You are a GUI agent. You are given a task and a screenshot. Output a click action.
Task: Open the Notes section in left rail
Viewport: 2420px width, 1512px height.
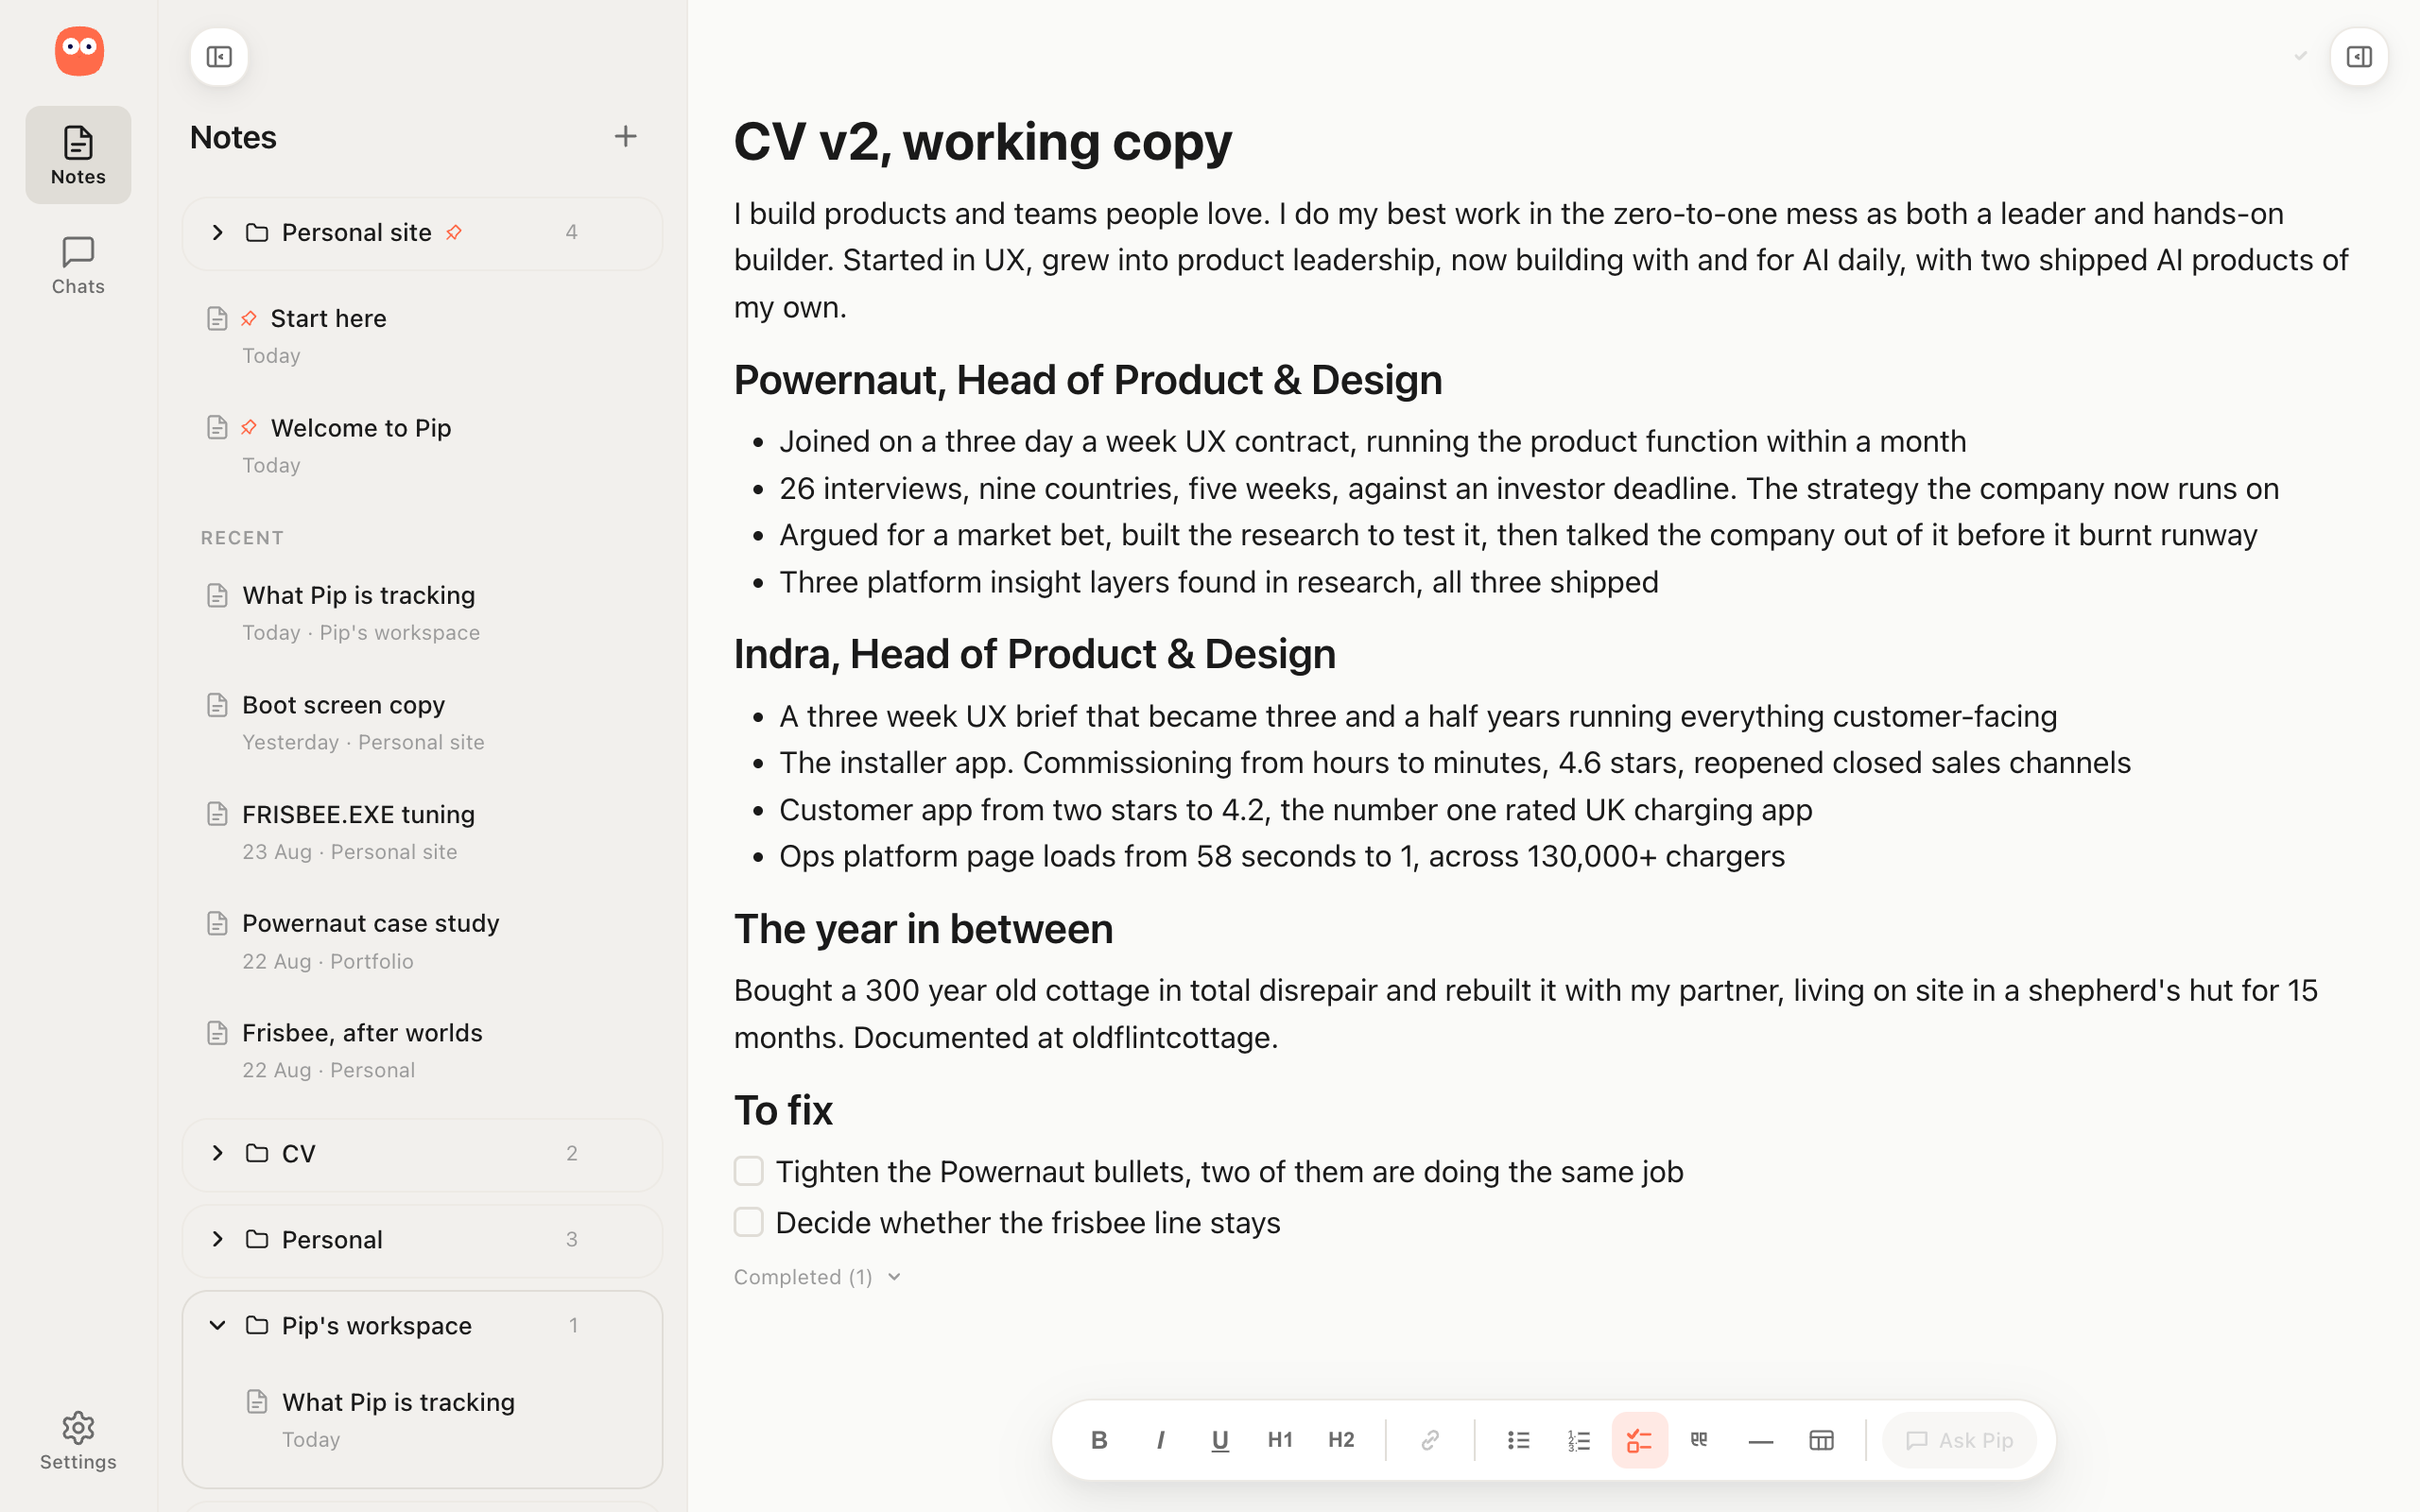point(78,155)
